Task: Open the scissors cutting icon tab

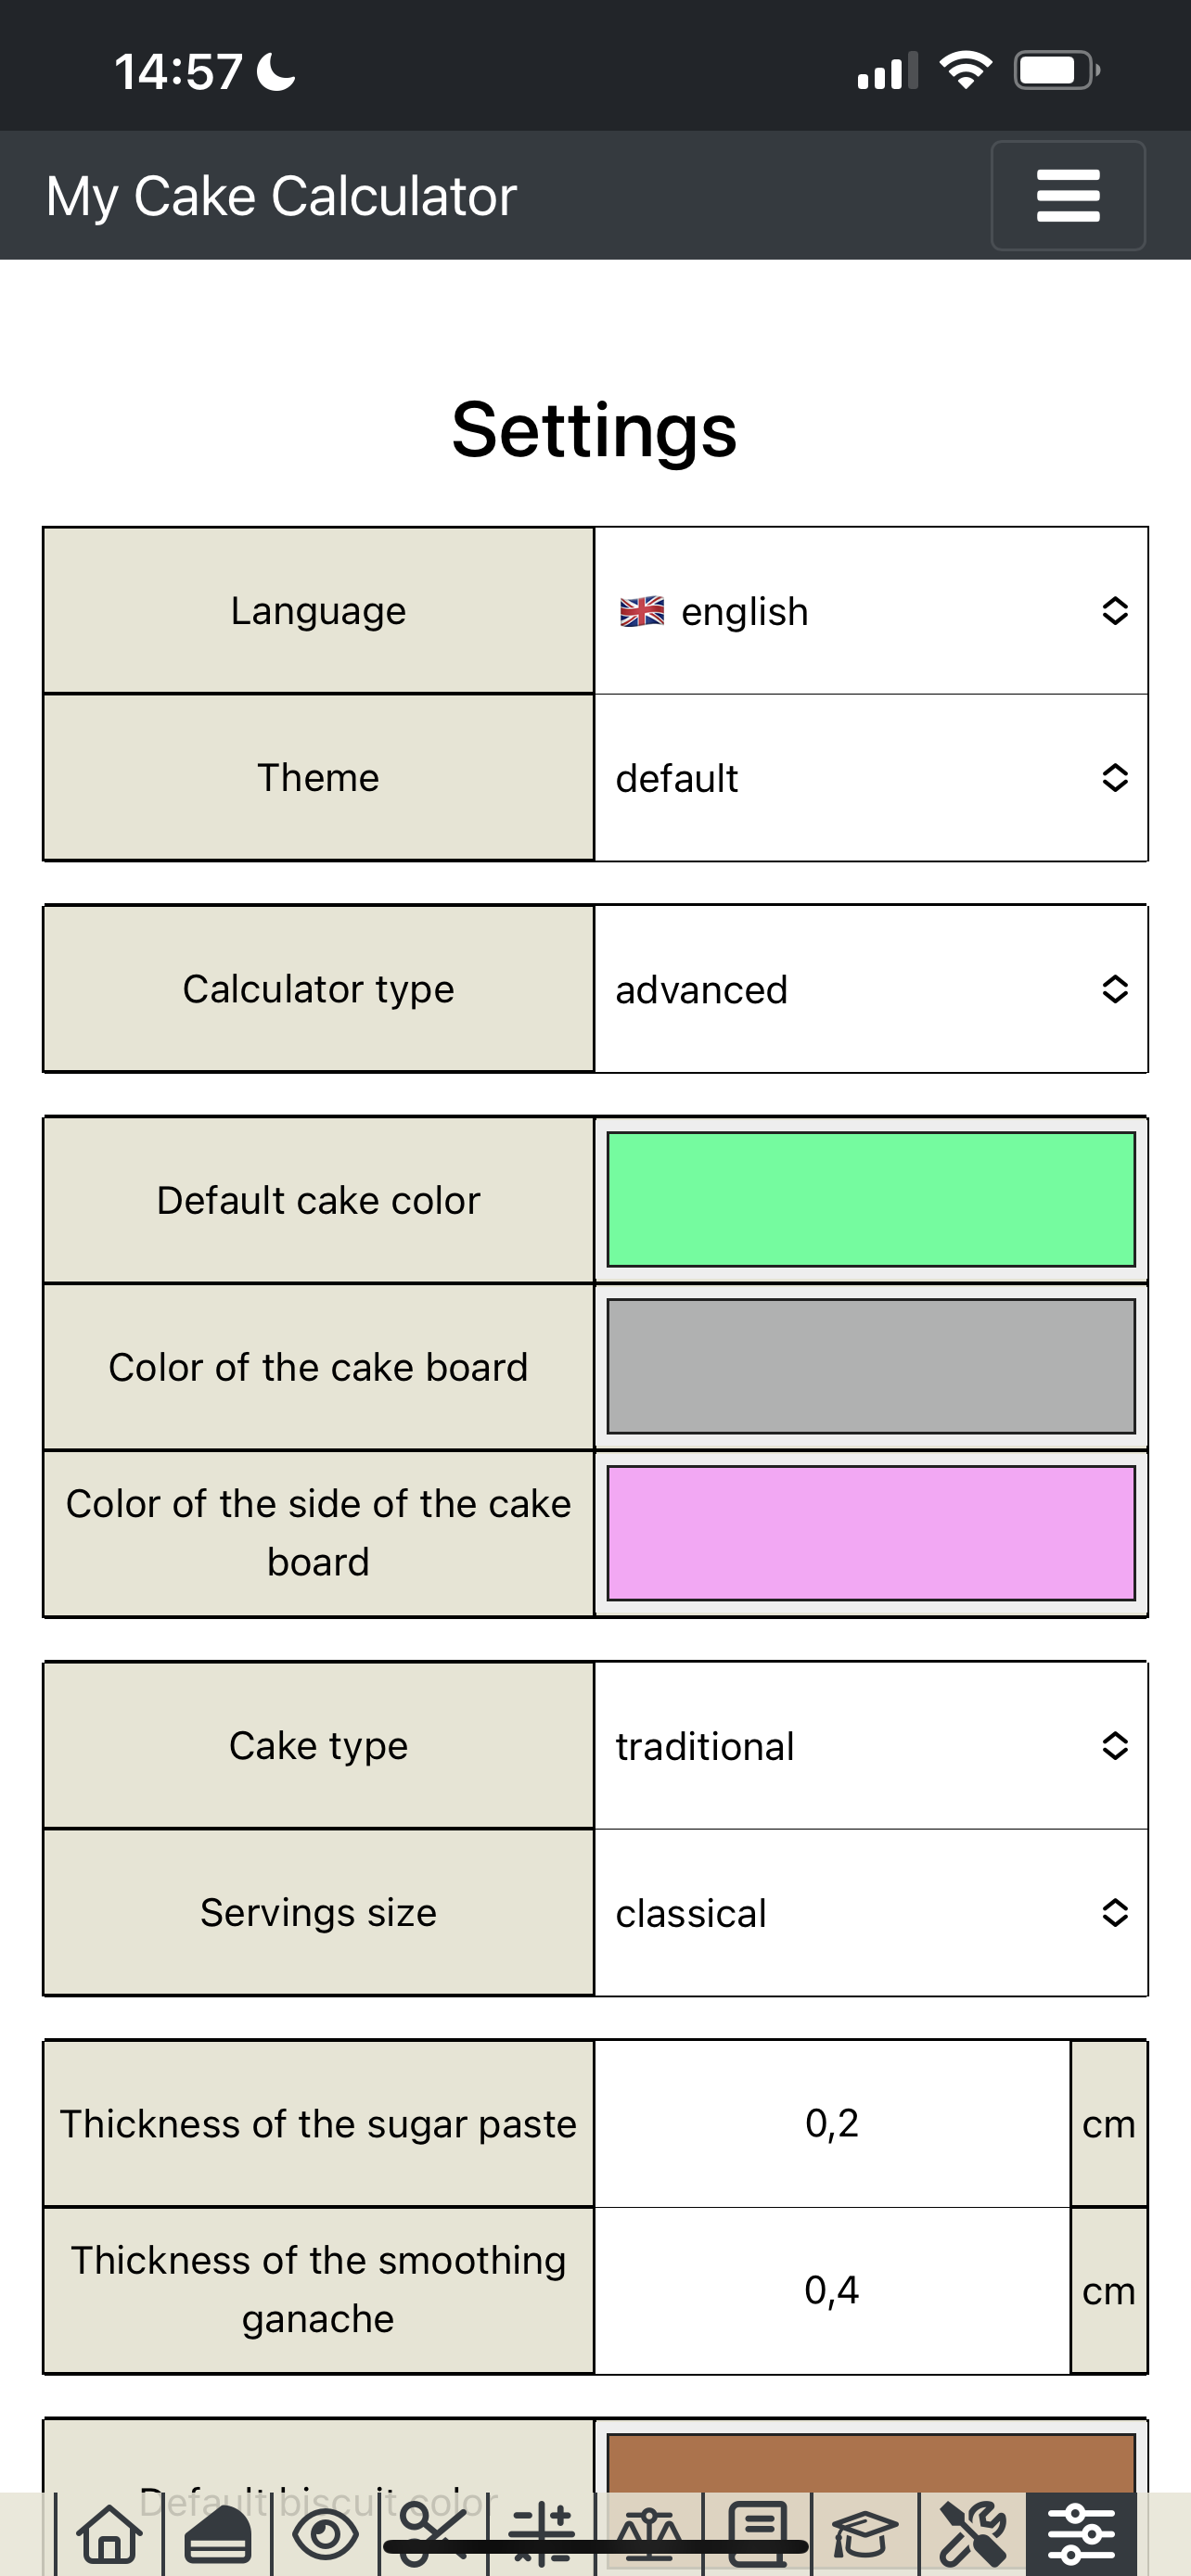Action: click(x=434, y=2534)
